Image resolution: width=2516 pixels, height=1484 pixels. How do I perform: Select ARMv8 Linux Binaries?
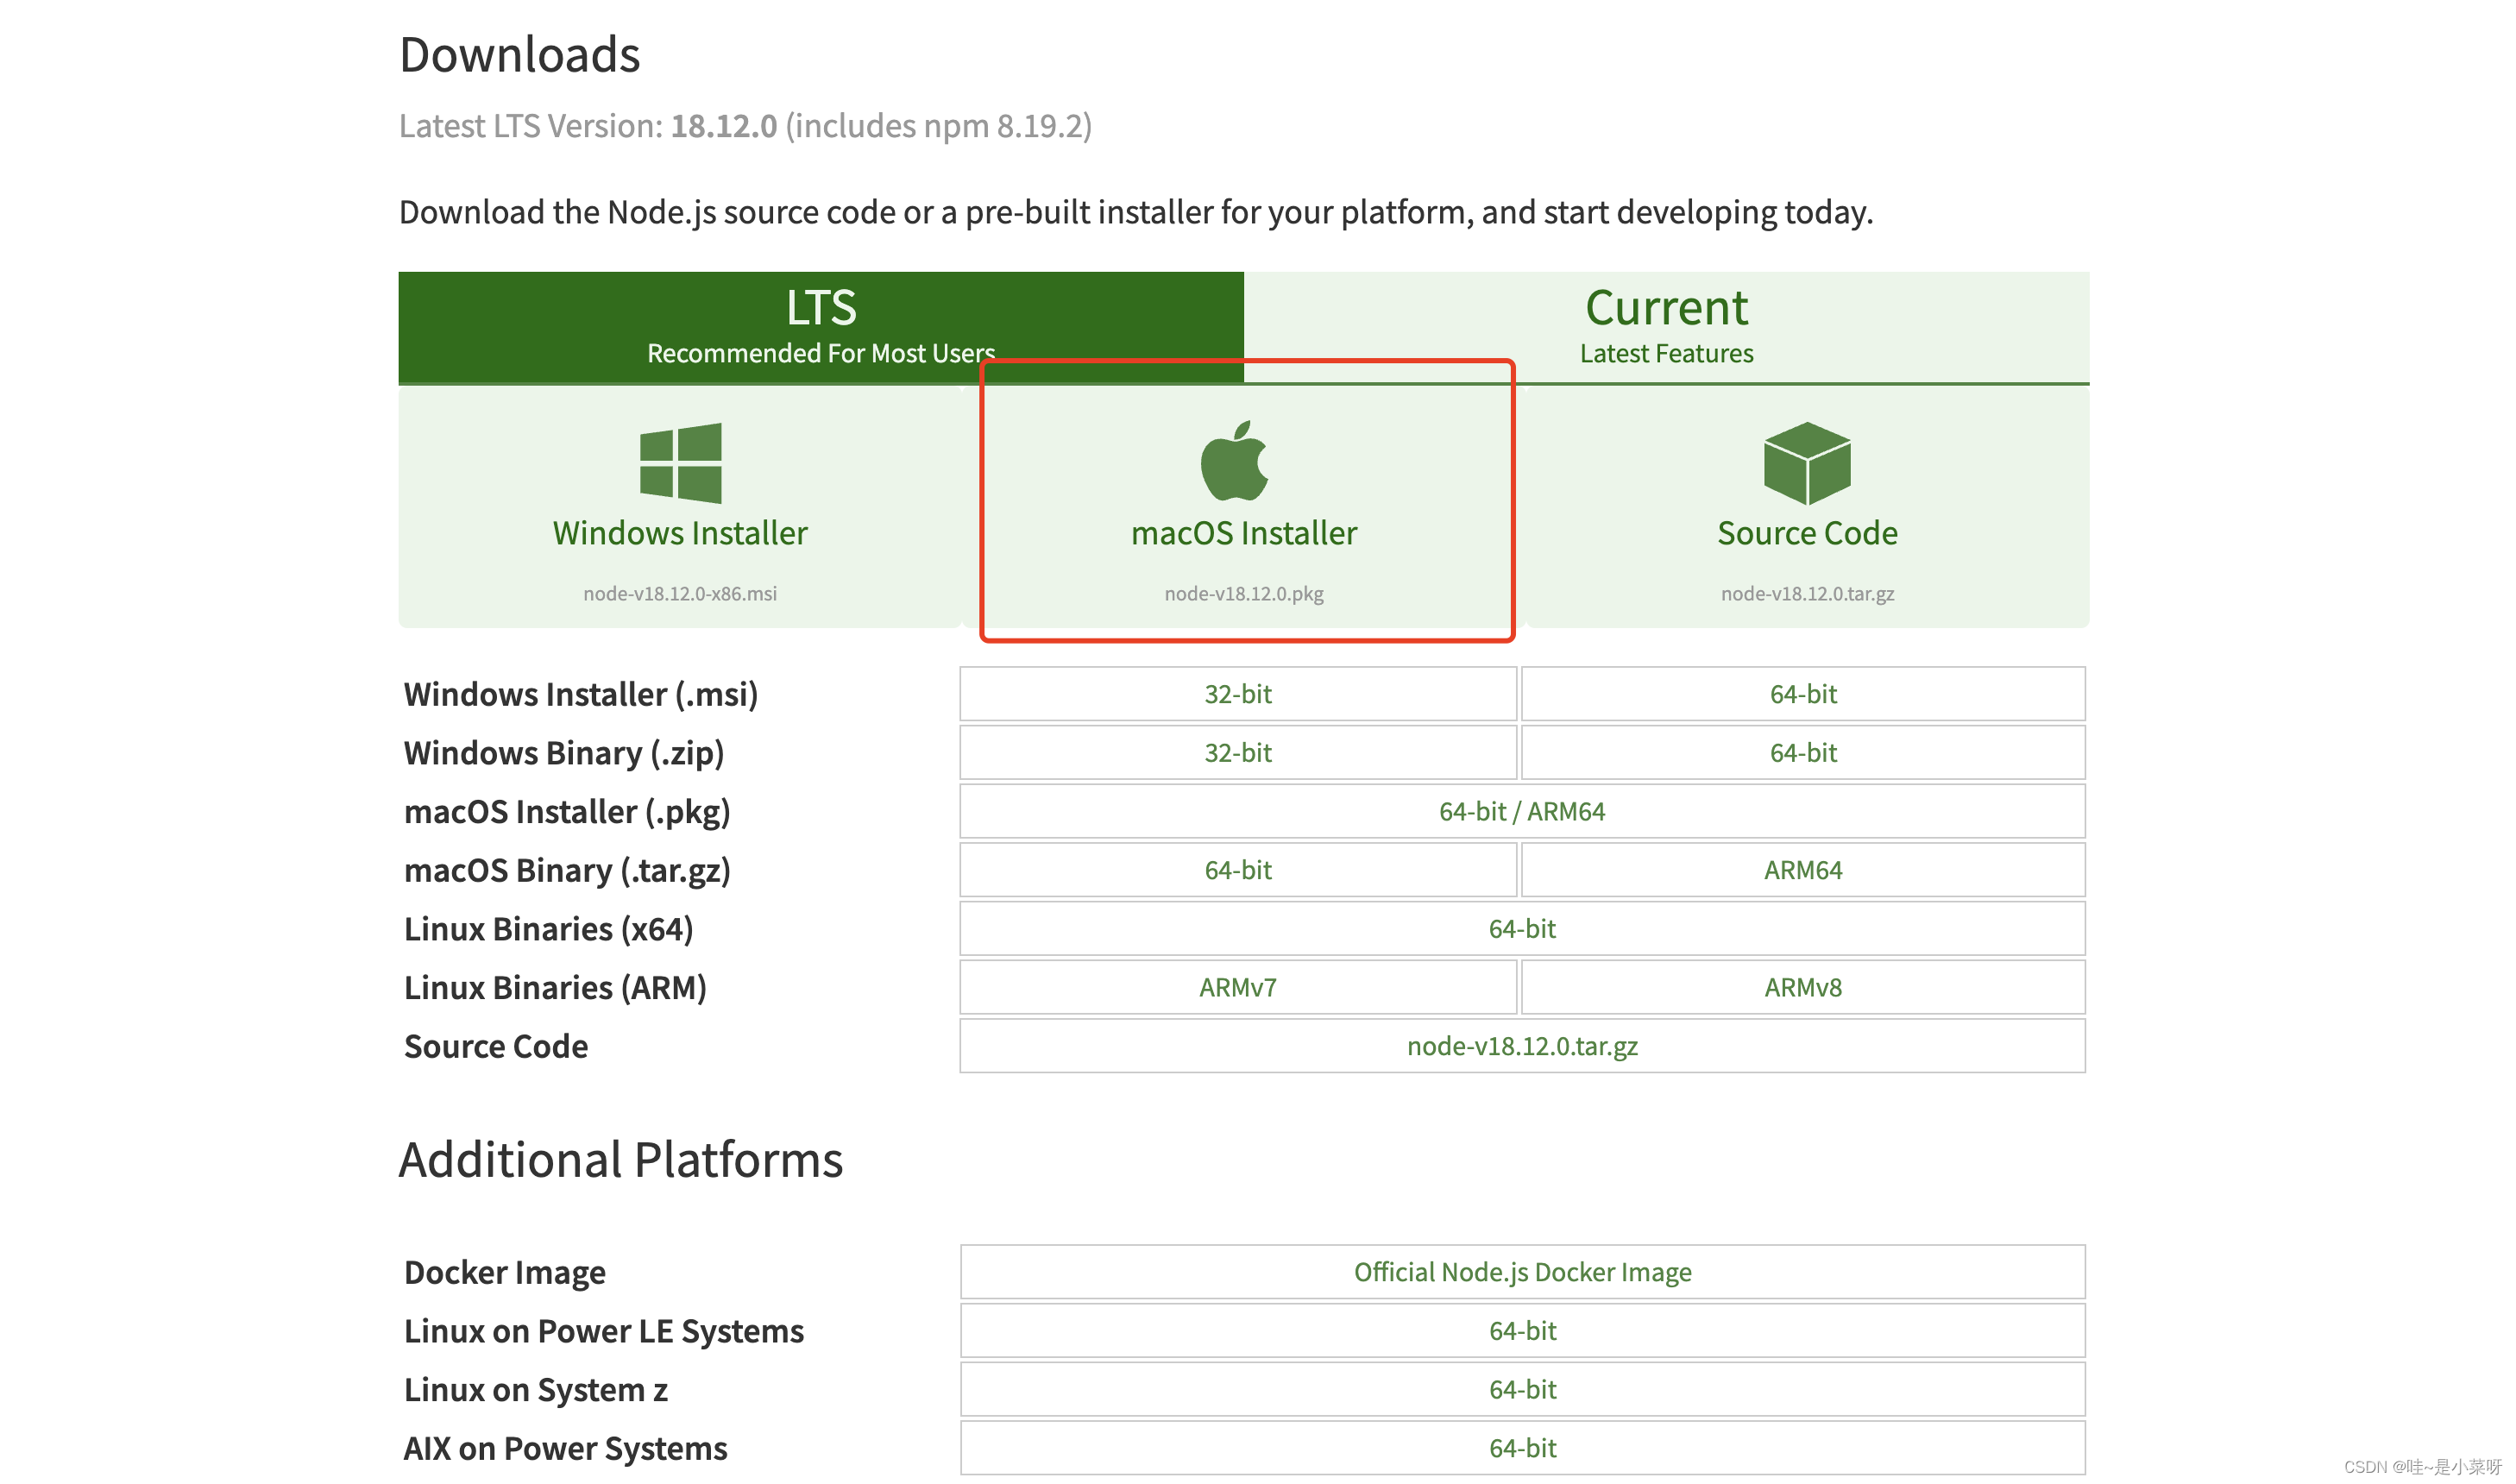click(x=1802, y=987)
